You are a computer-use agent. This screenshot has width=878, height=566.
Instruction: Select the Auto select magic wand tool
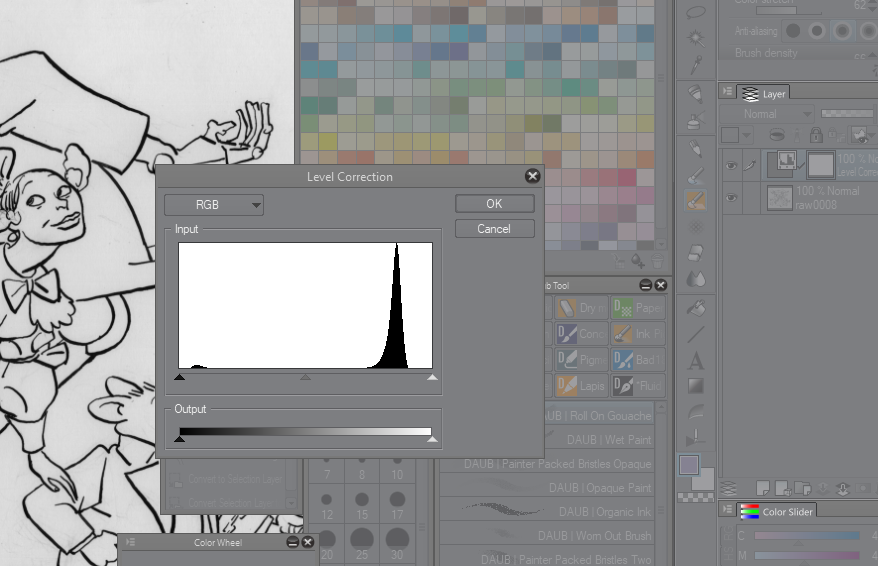[696, 39]
